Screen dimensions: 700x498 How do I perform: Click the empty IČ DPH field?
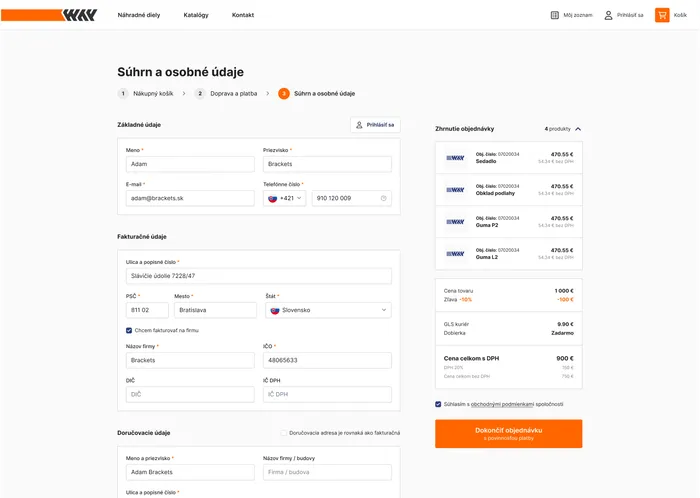point(327,394)
